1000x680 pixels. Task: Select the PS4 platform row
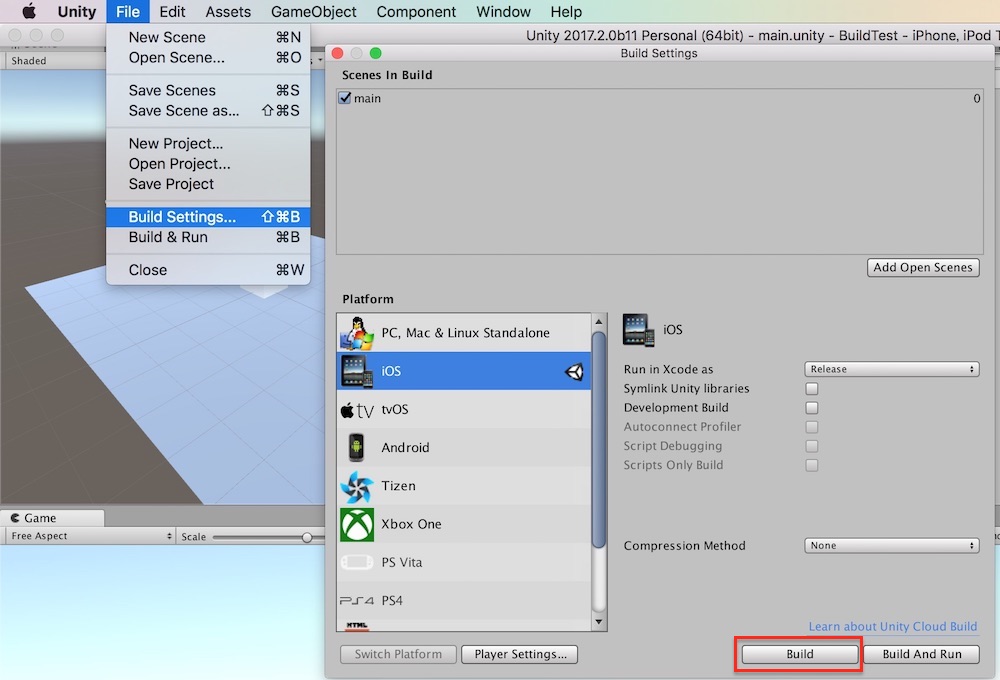(464, 600)
